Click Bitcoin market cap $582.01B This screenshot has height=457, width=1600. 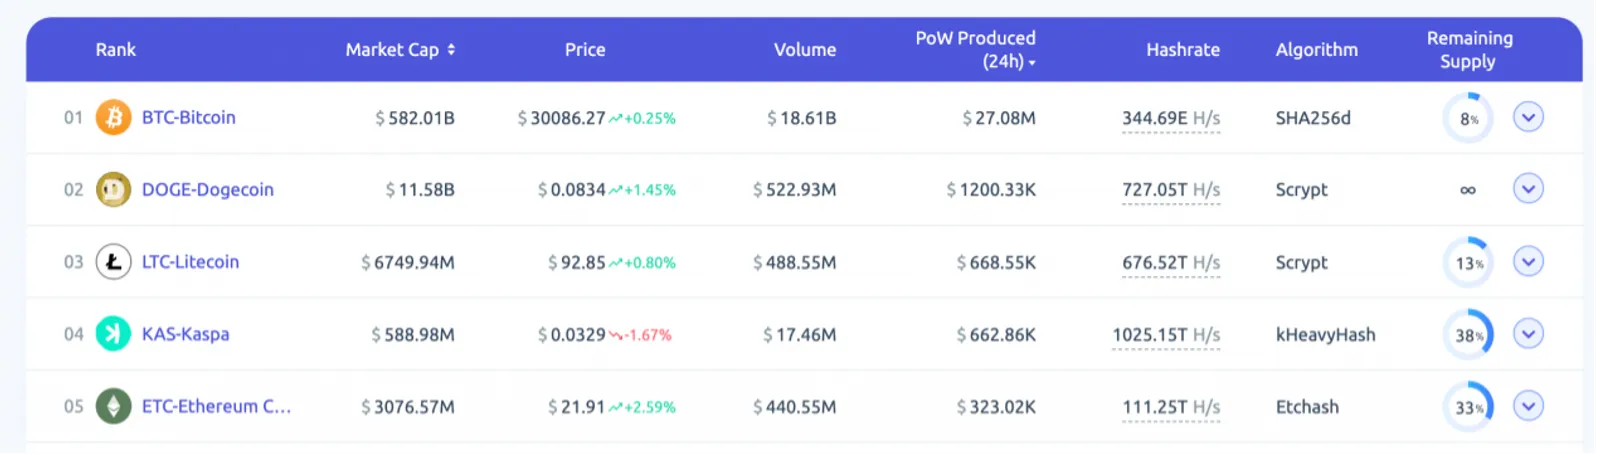pos(415,118)
